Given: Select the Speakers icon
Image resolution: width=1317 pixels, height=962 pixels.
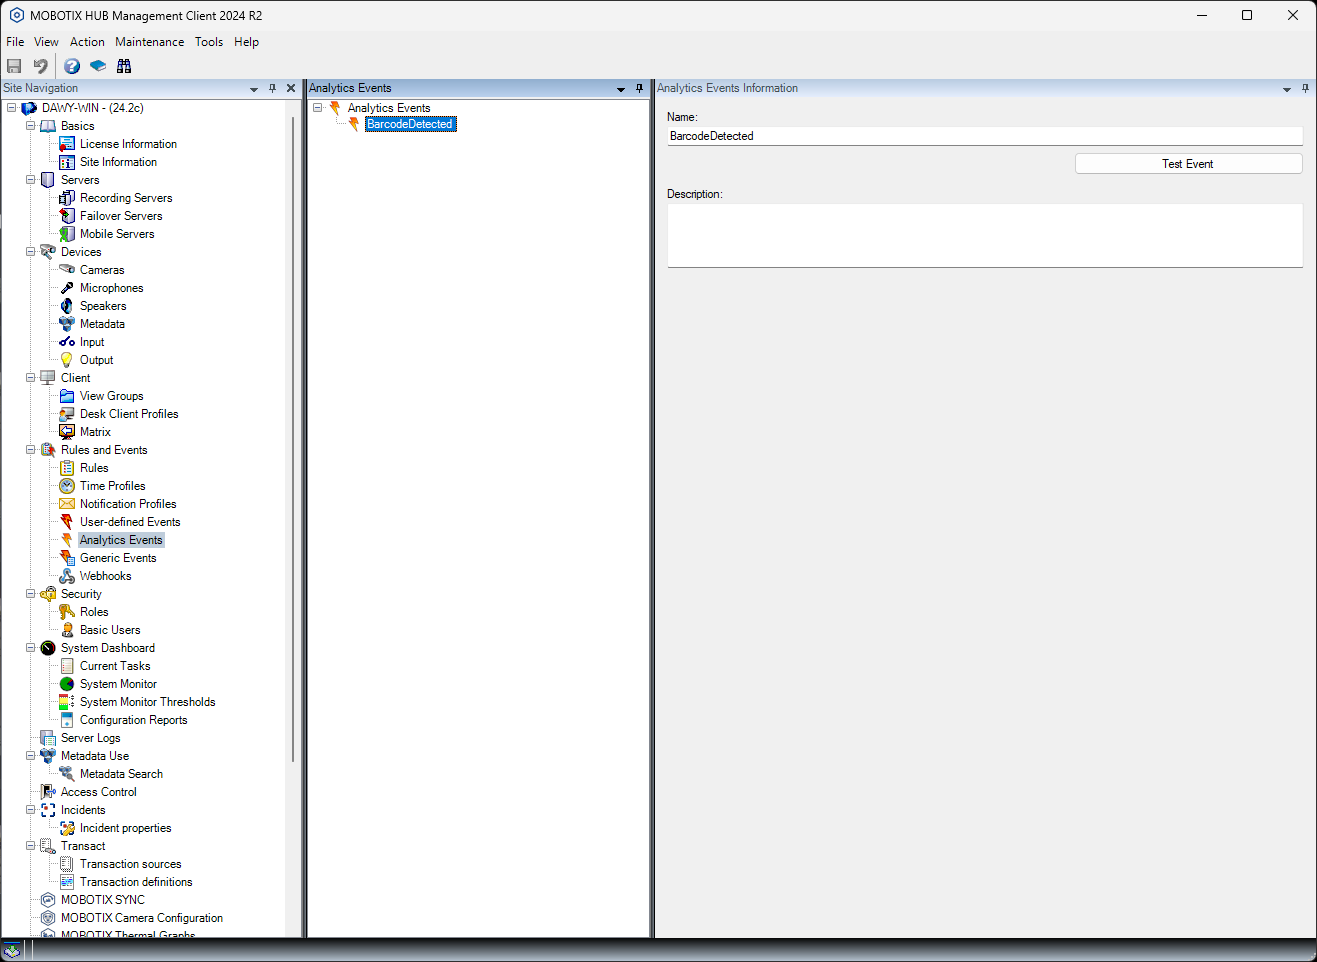Looking at the screenshot, I should 67,306.
